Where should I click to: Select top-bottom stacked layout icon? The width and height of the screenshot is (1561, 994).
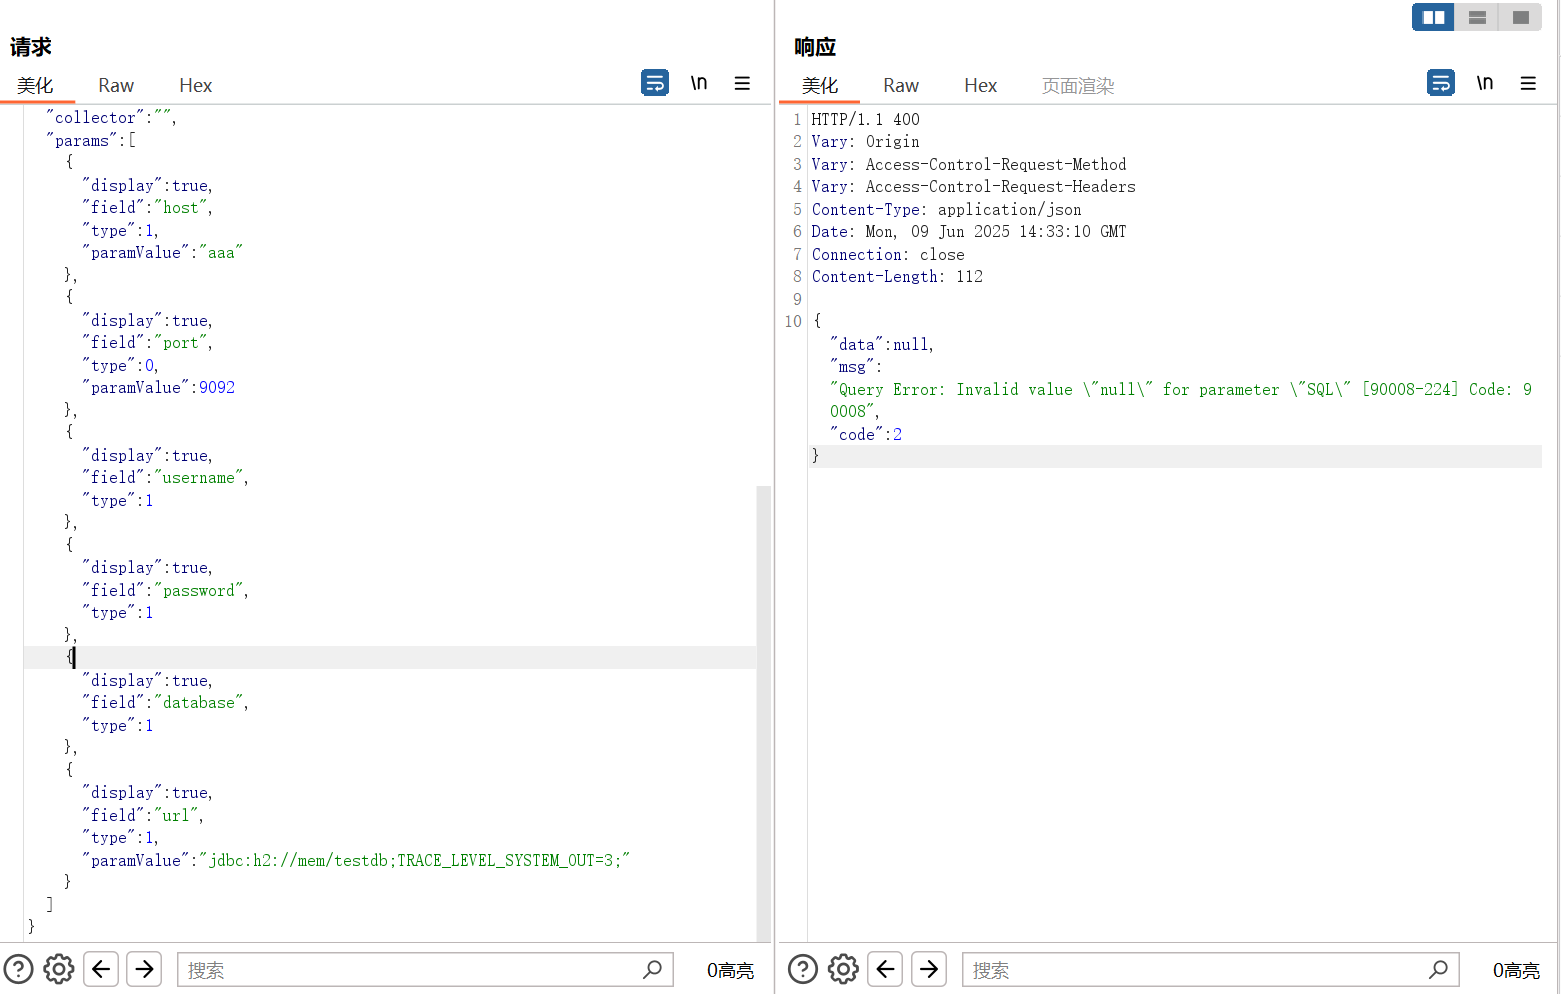point(1477,17)
